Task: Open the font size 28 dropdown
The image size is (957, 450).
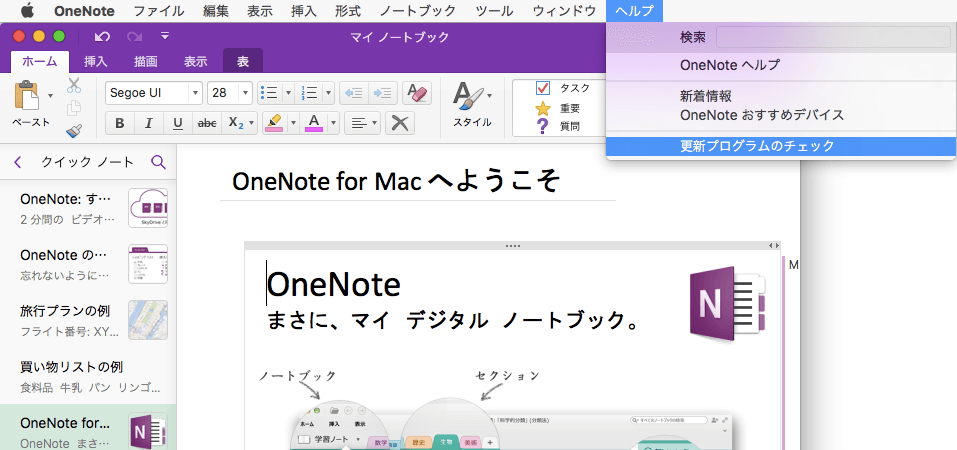Action: [245, 93]
